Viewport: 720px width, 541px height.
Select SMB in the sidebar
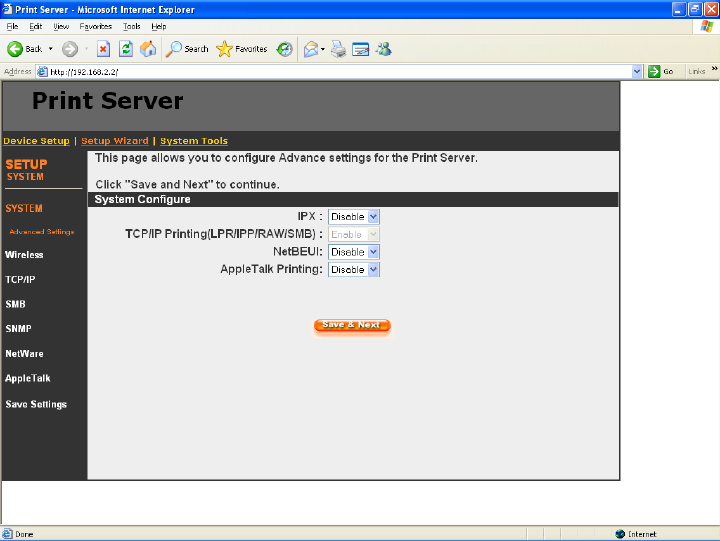coord(15,304)
